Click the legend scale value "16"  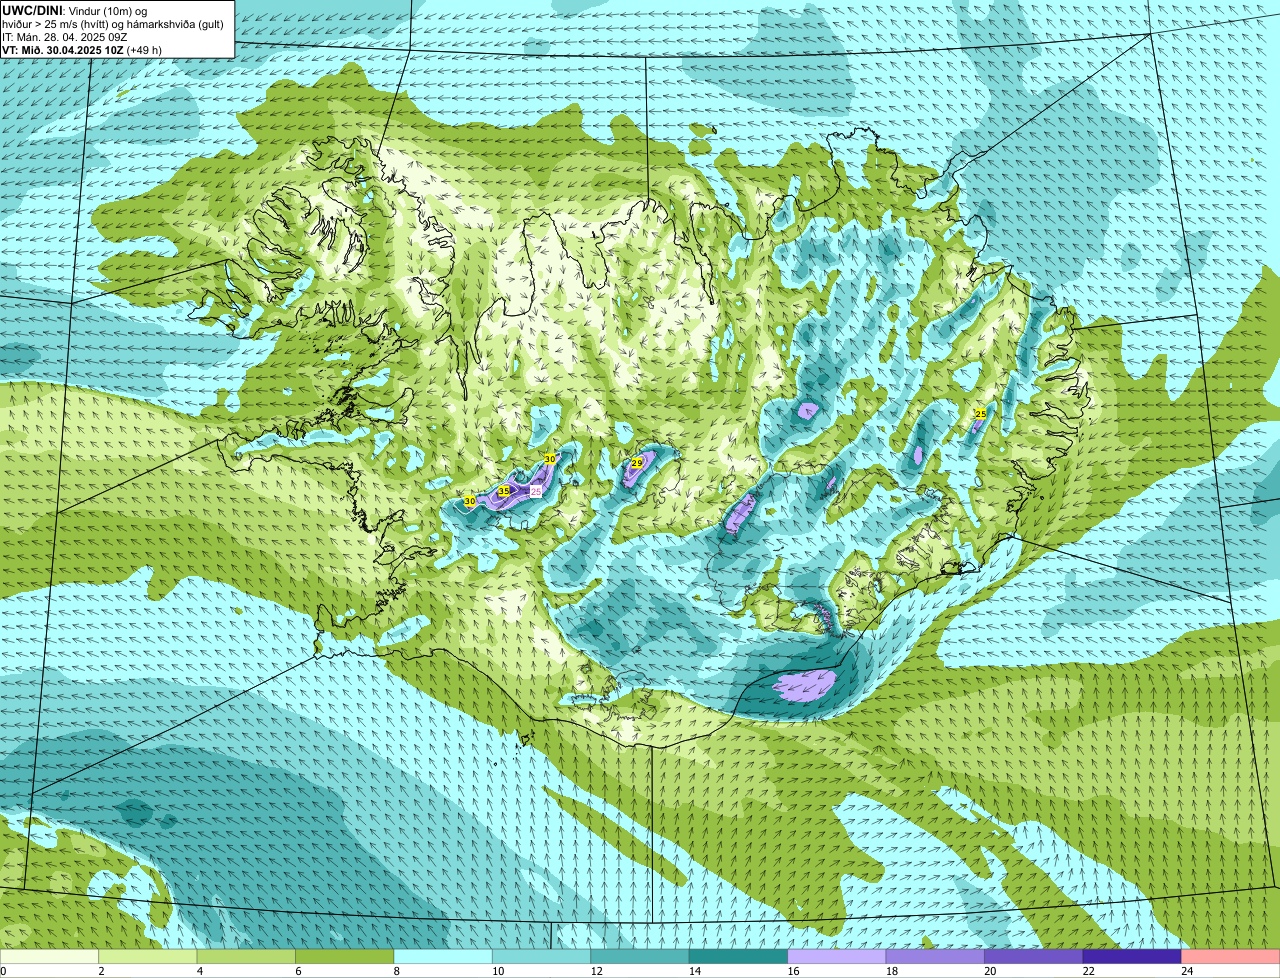tap(793, 971)
